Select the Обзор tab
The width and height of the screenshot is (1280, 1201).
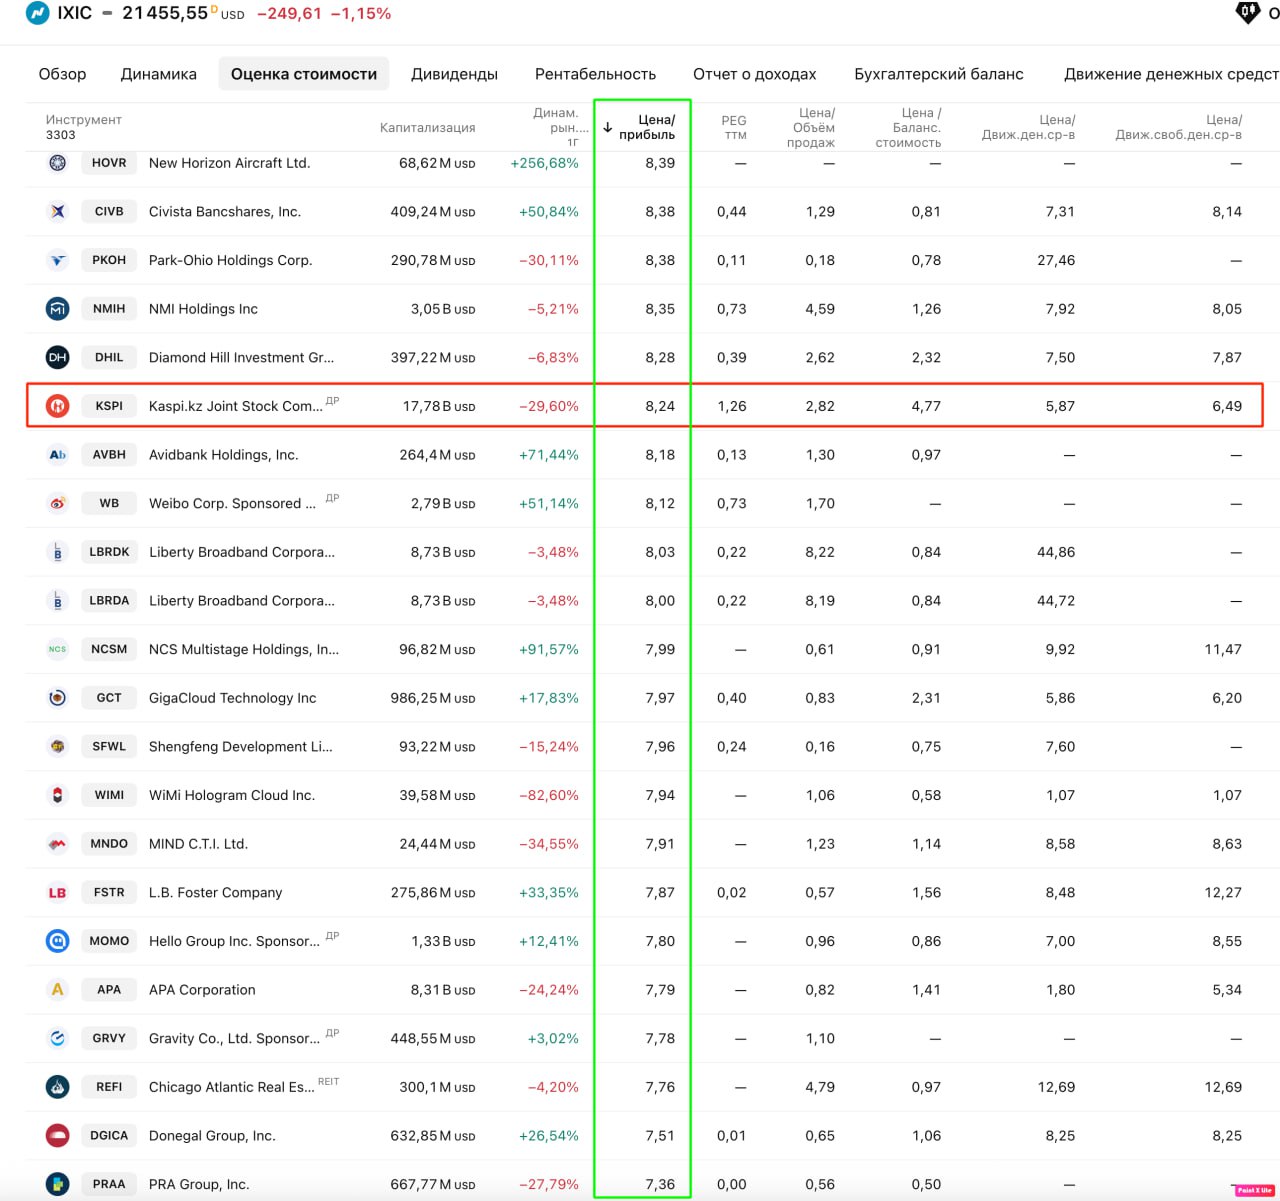click(62, 74)
